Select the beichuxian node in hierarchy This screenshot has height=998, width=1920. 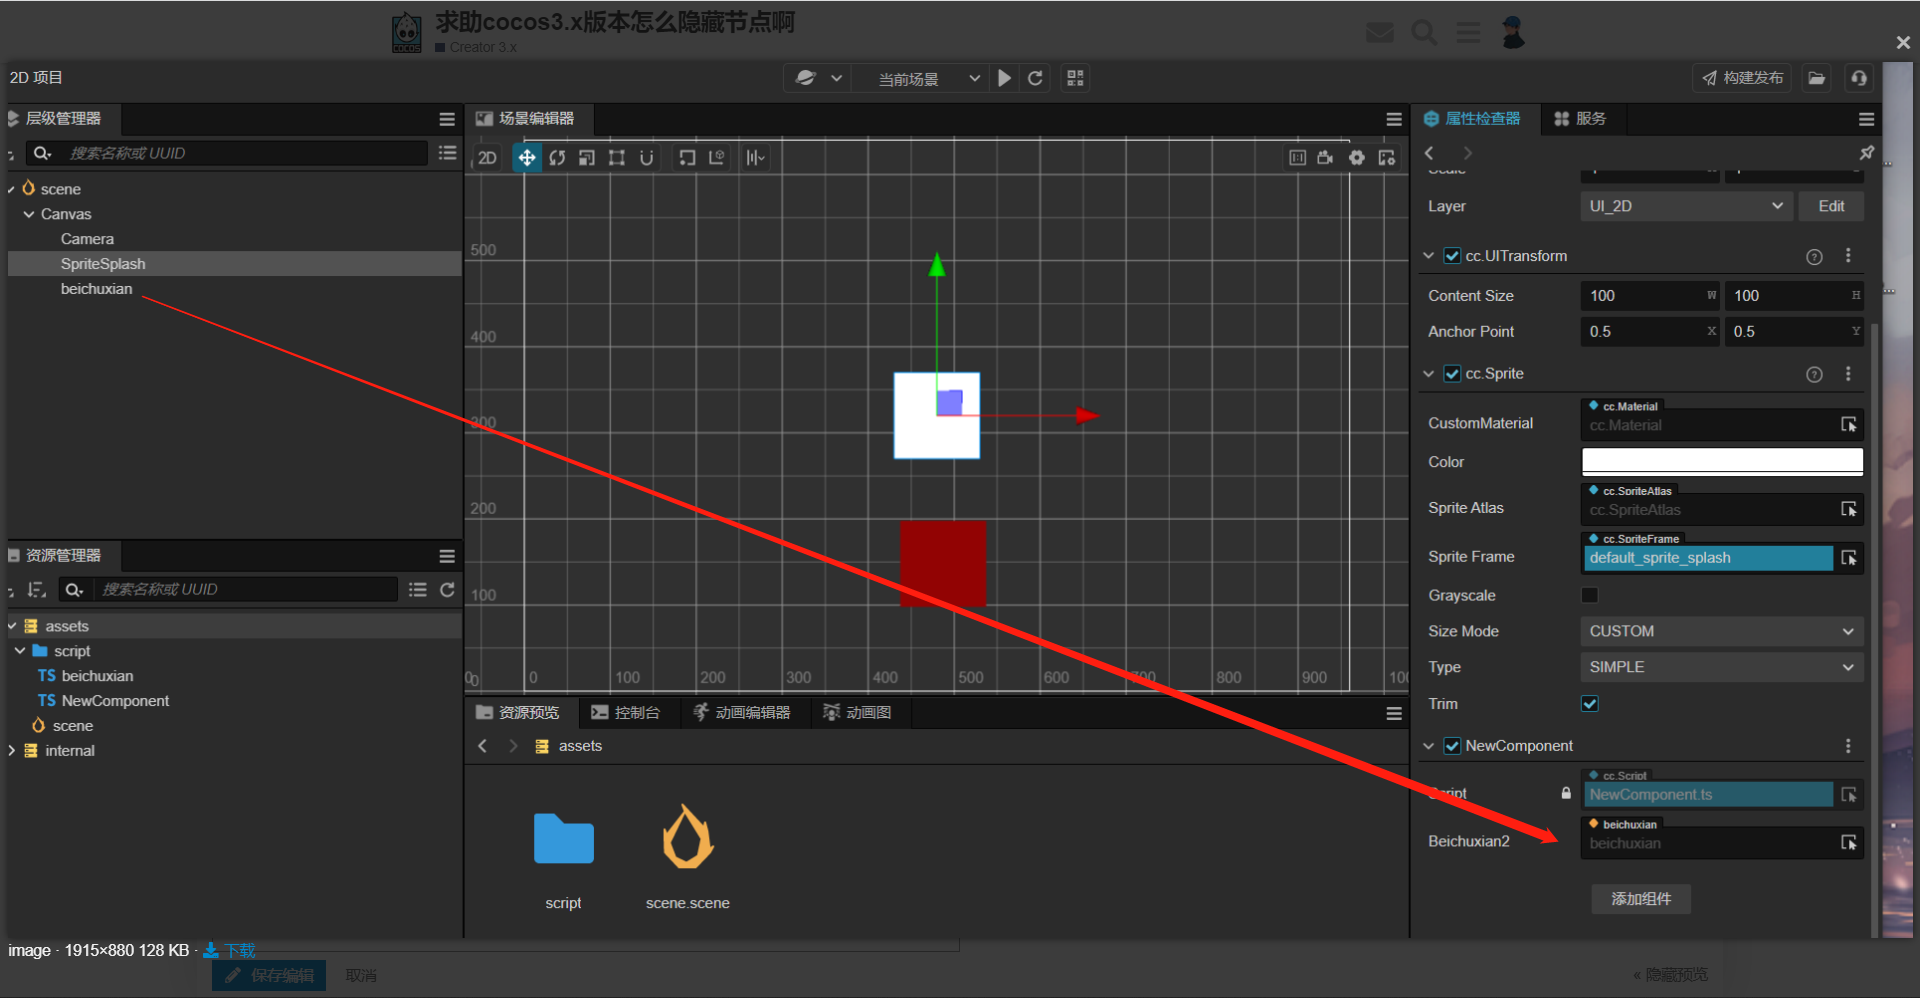coord(96,289)
